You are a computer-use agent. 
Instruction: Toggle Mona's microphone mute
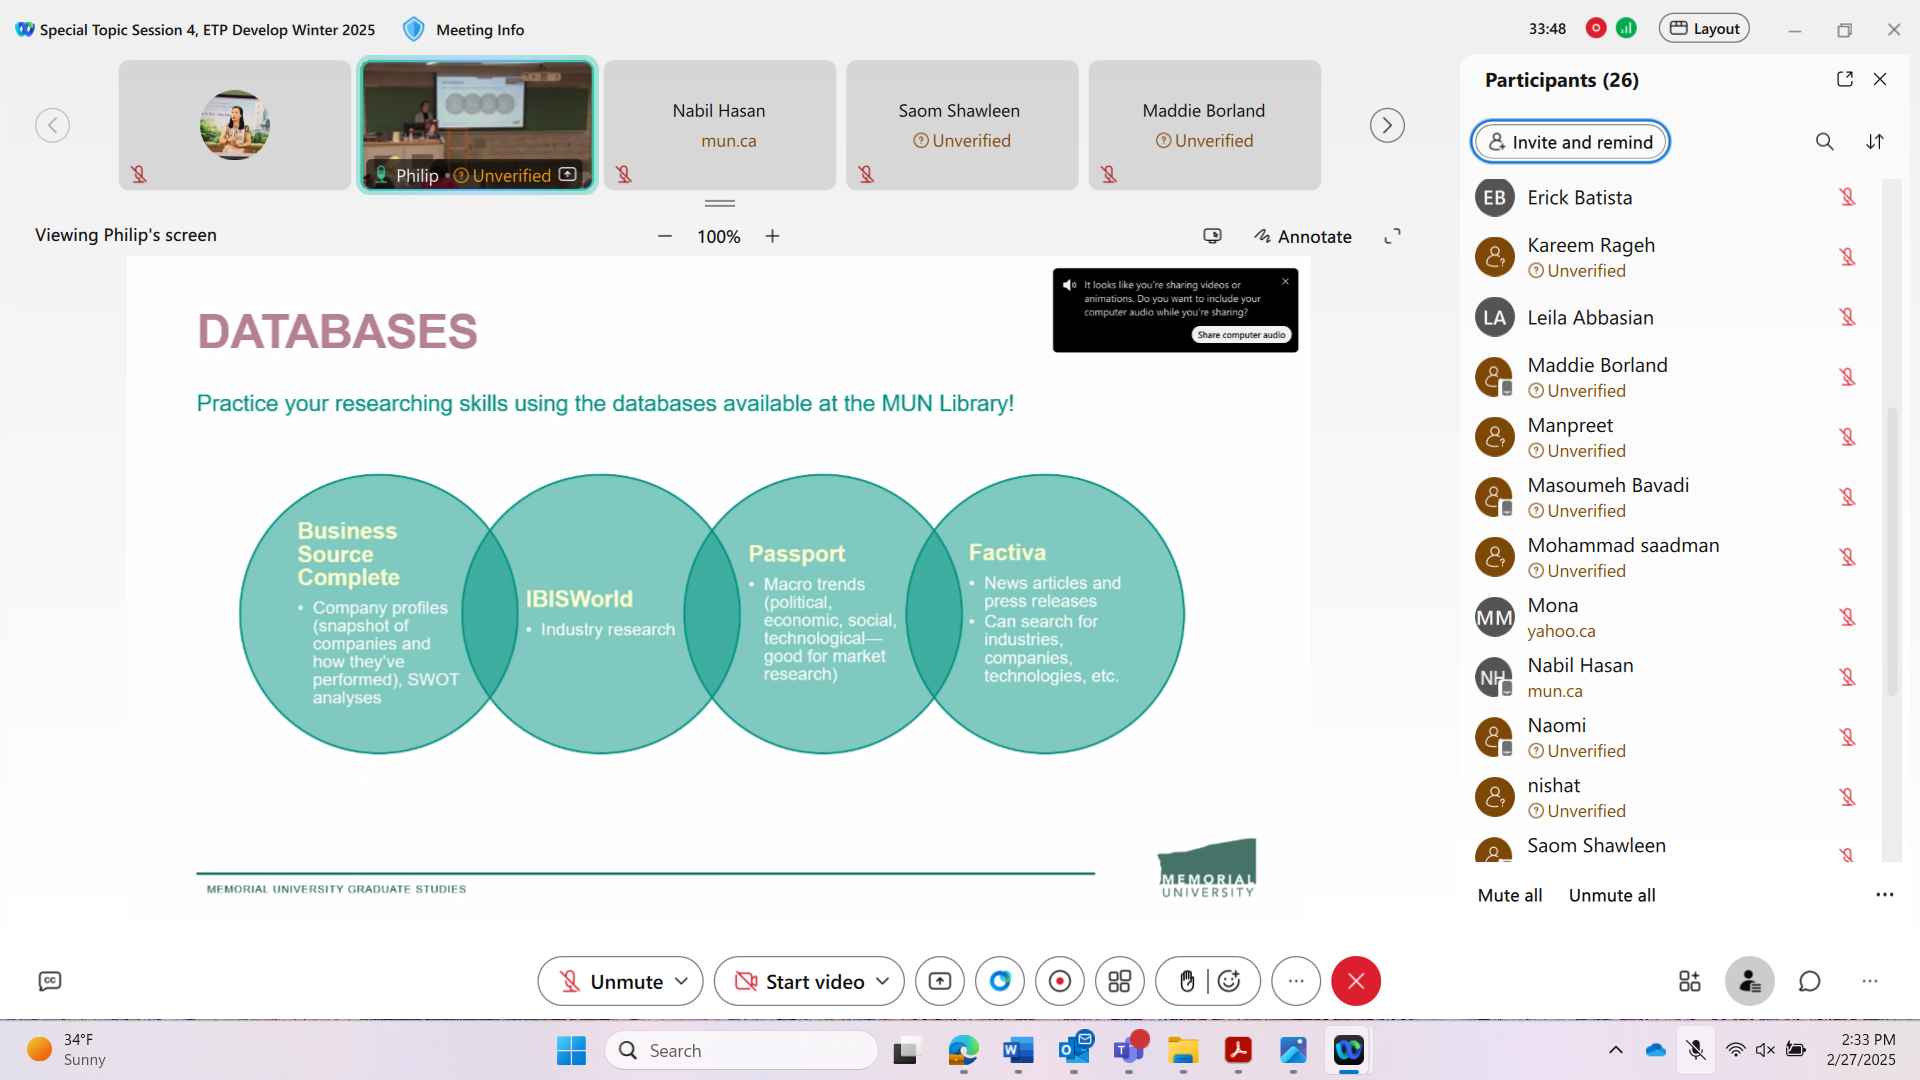(x=1847, y=617)
